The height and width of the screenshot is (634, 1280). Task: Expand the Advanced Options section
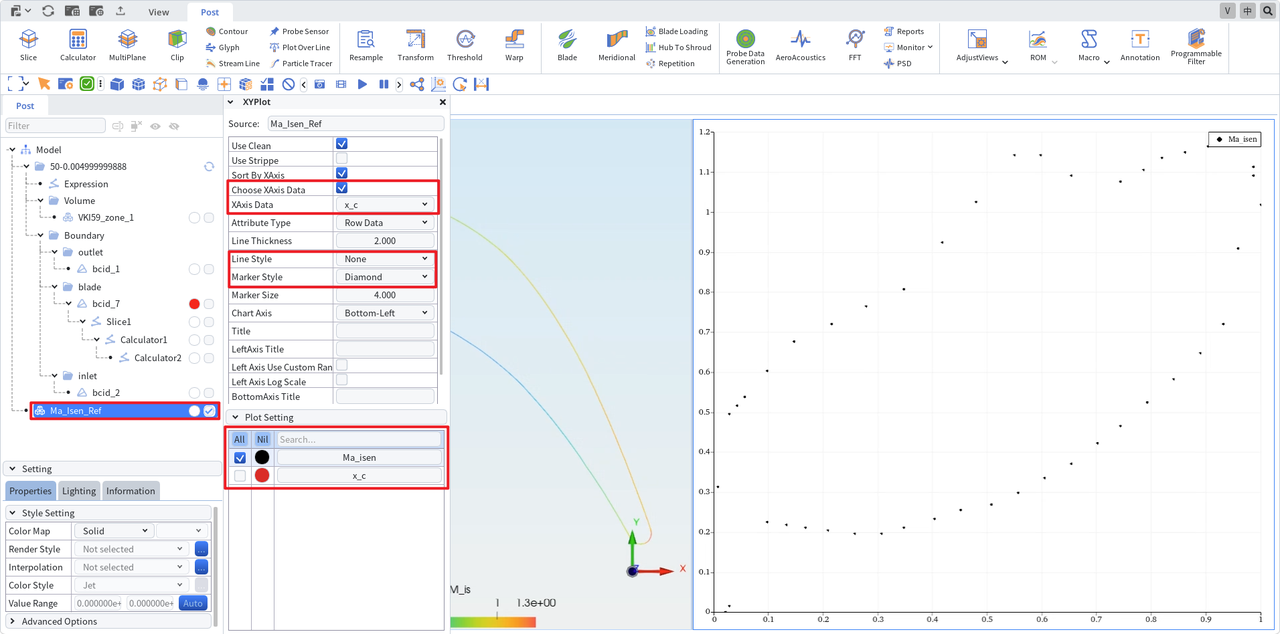click(x=59, y=621)
